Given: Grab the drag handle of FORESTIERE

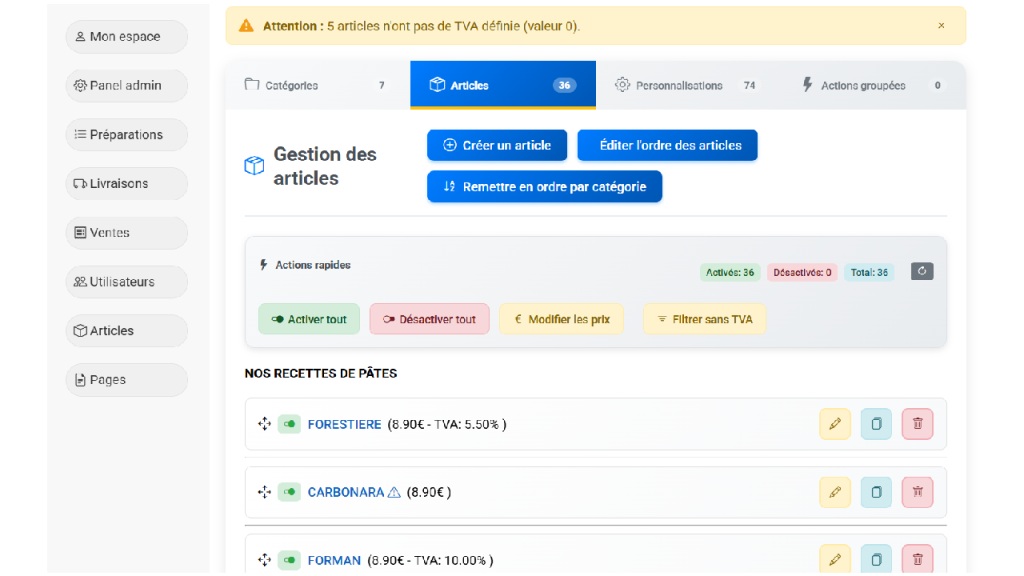Looking at the screenshot, I should (265, 424).
